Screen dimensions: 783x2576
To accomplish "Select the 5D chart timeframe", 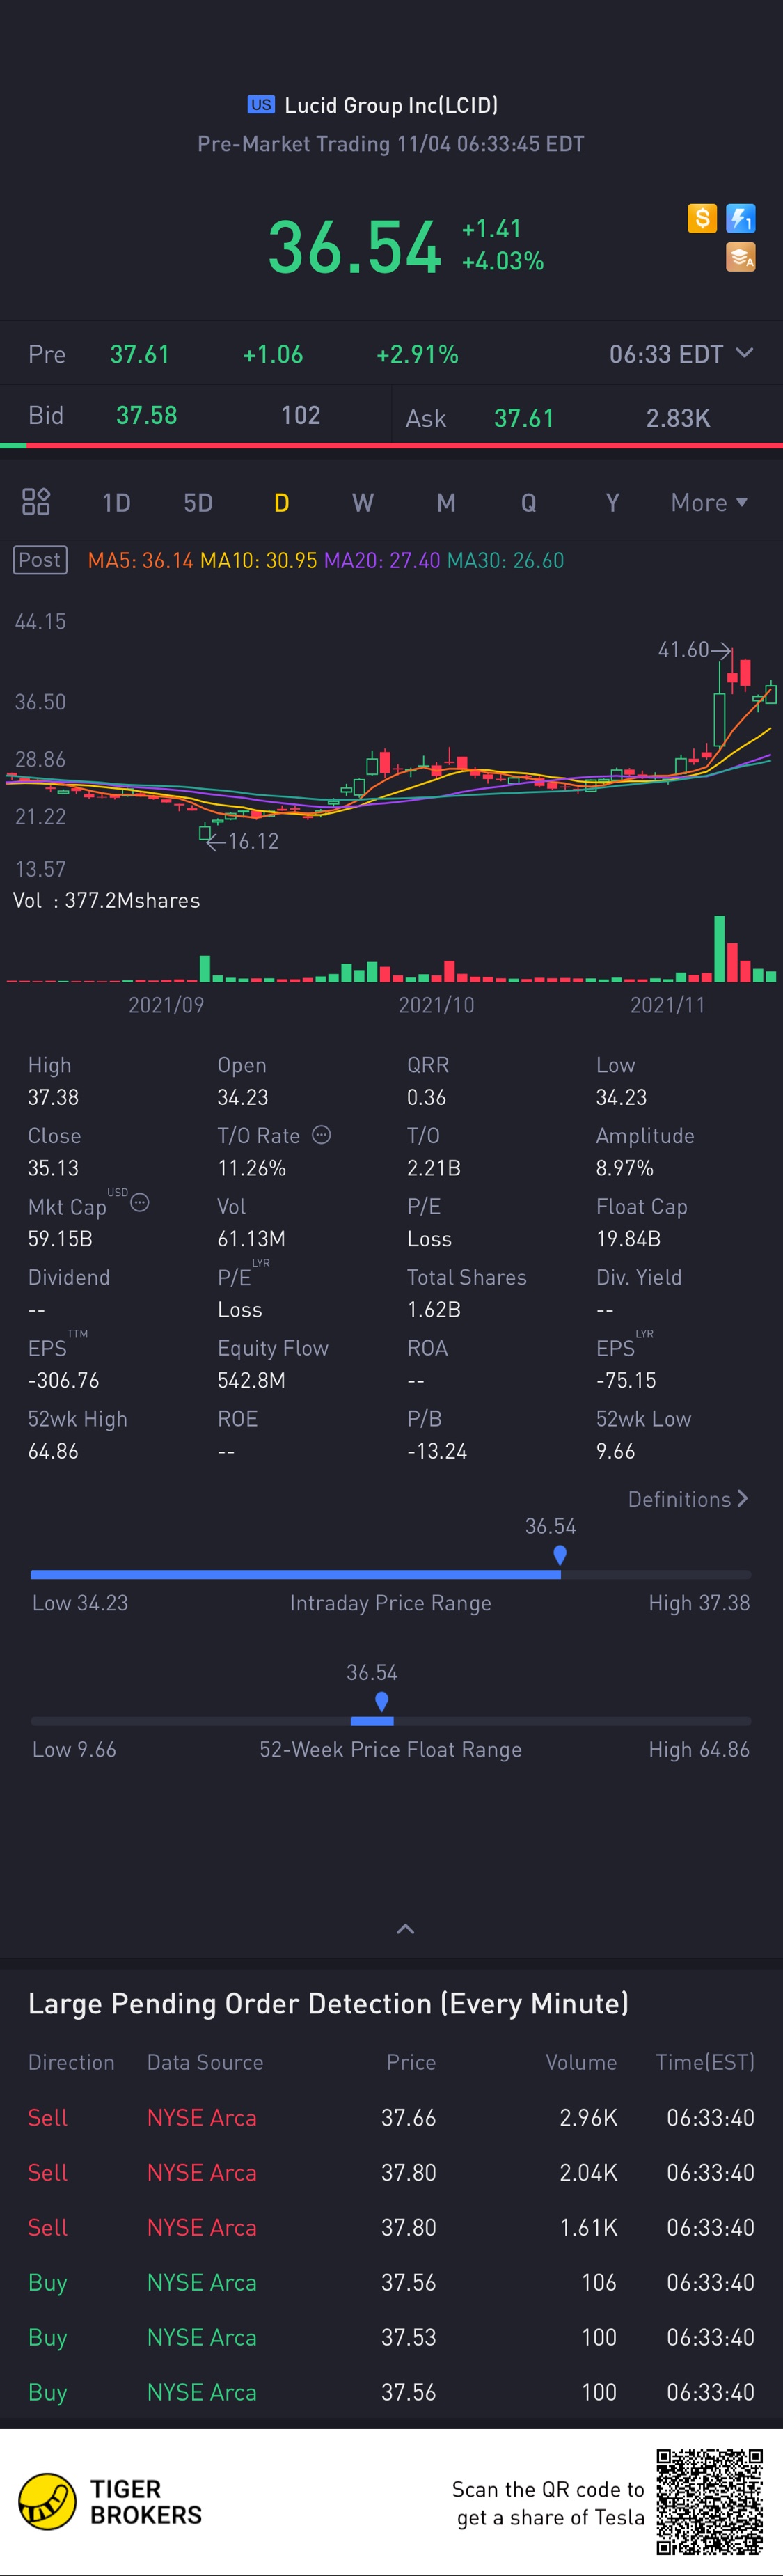I will (x=198, y=502).
